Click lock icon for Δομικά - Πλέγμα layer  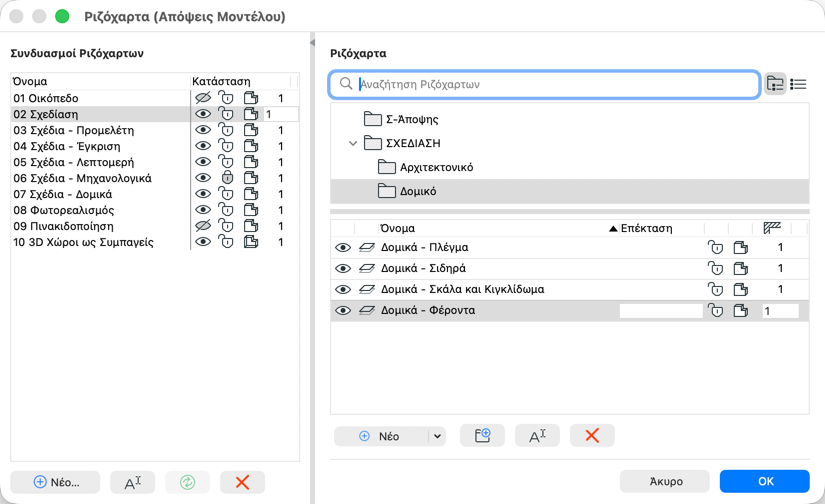tap(715, 247)
